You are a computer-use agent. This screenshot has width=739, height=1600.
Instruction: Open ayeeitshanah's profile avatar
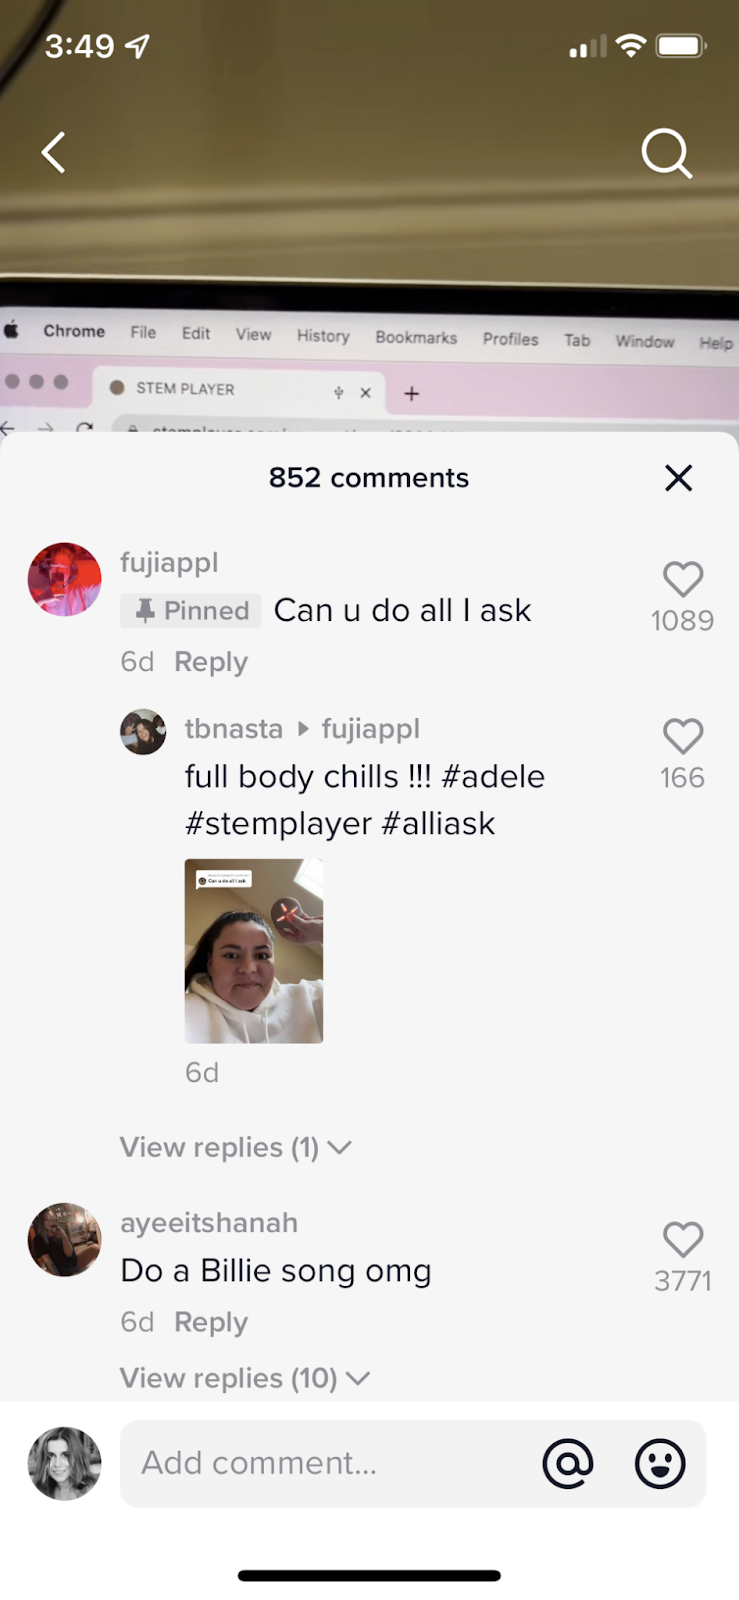point(64,1239)
